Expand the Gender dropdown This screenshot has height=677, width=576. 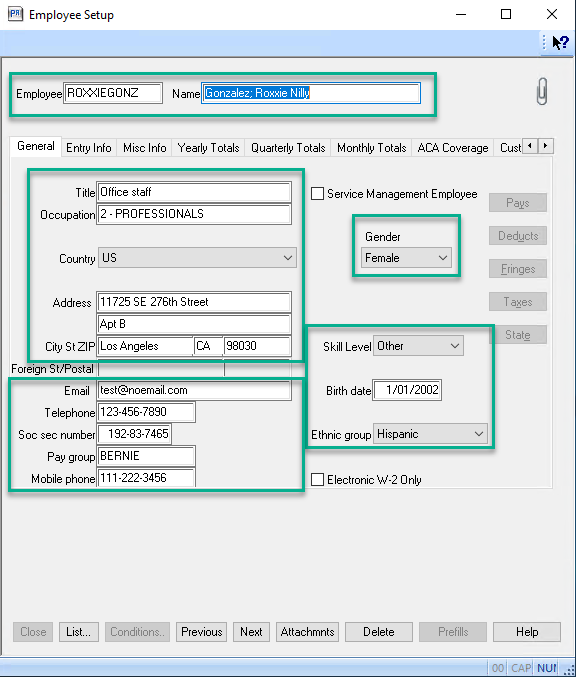[406, 258]
